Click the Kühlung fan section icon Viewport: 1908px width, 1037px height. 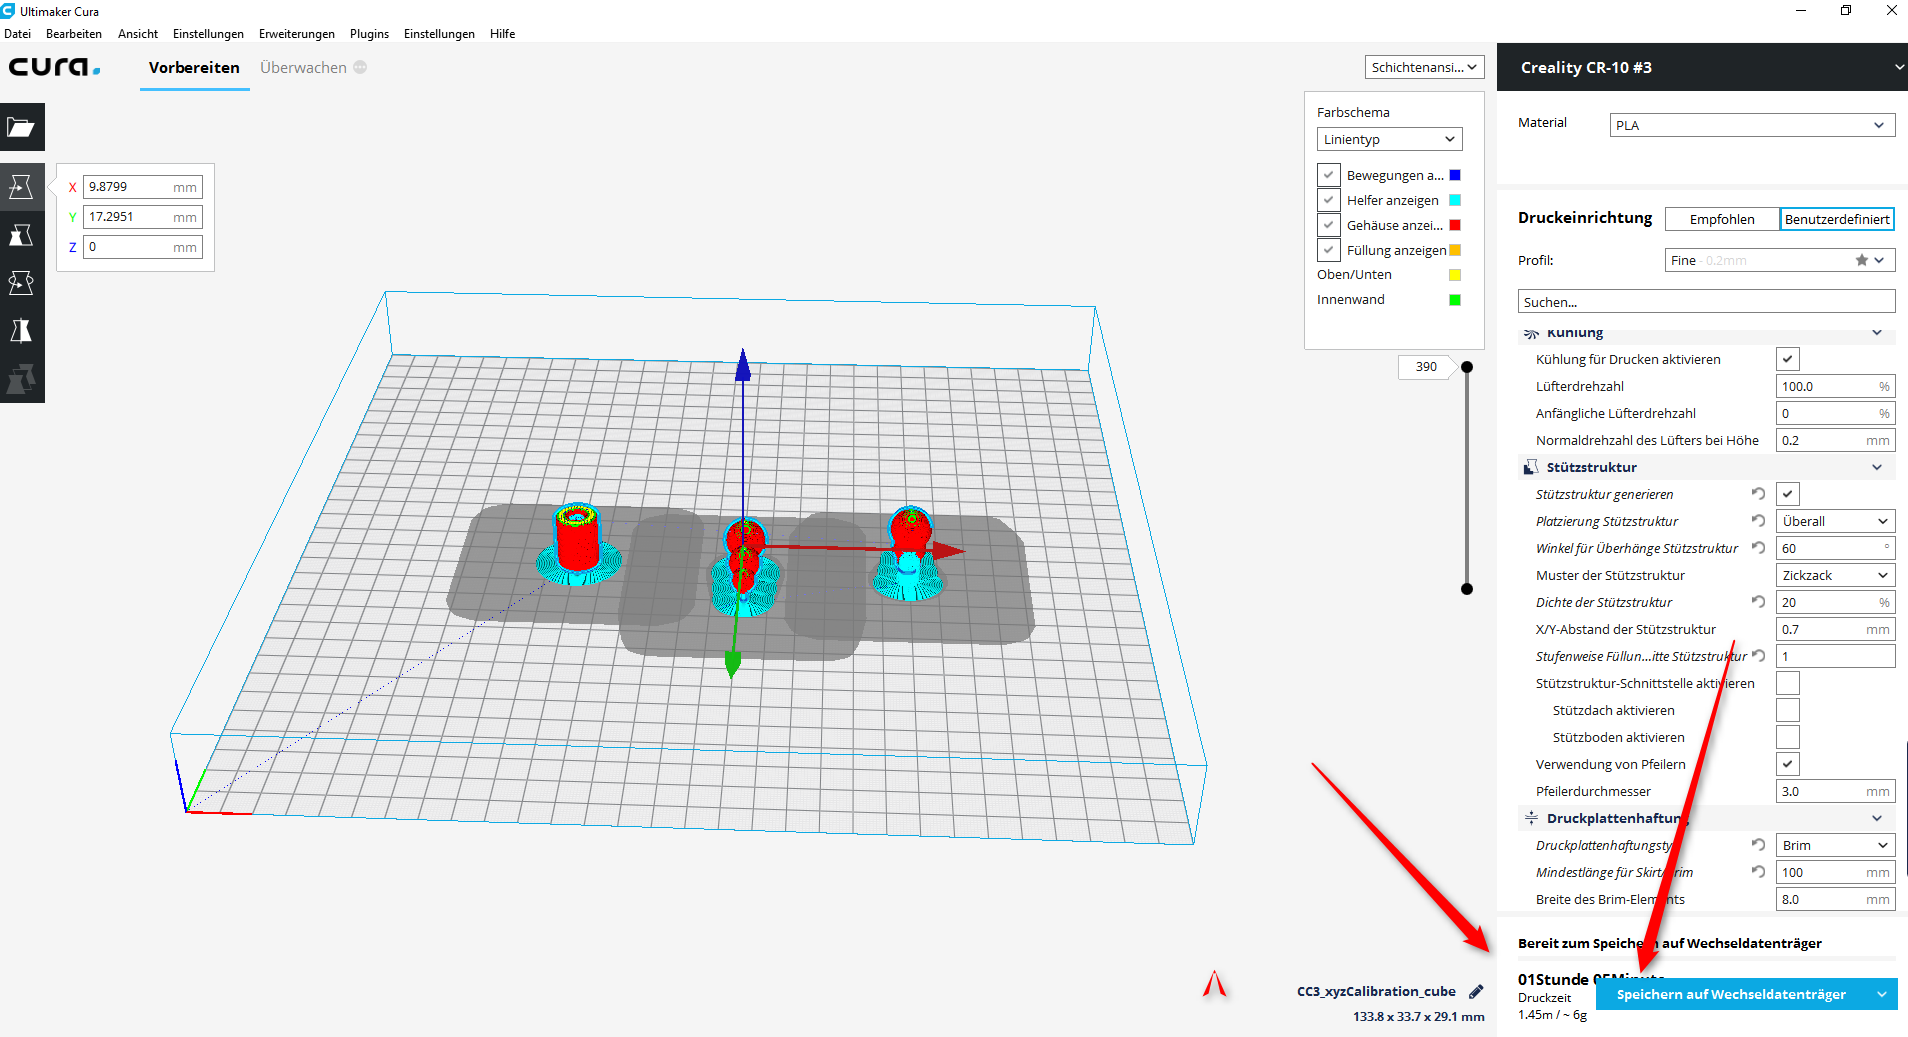click(x=1531, y=334)
